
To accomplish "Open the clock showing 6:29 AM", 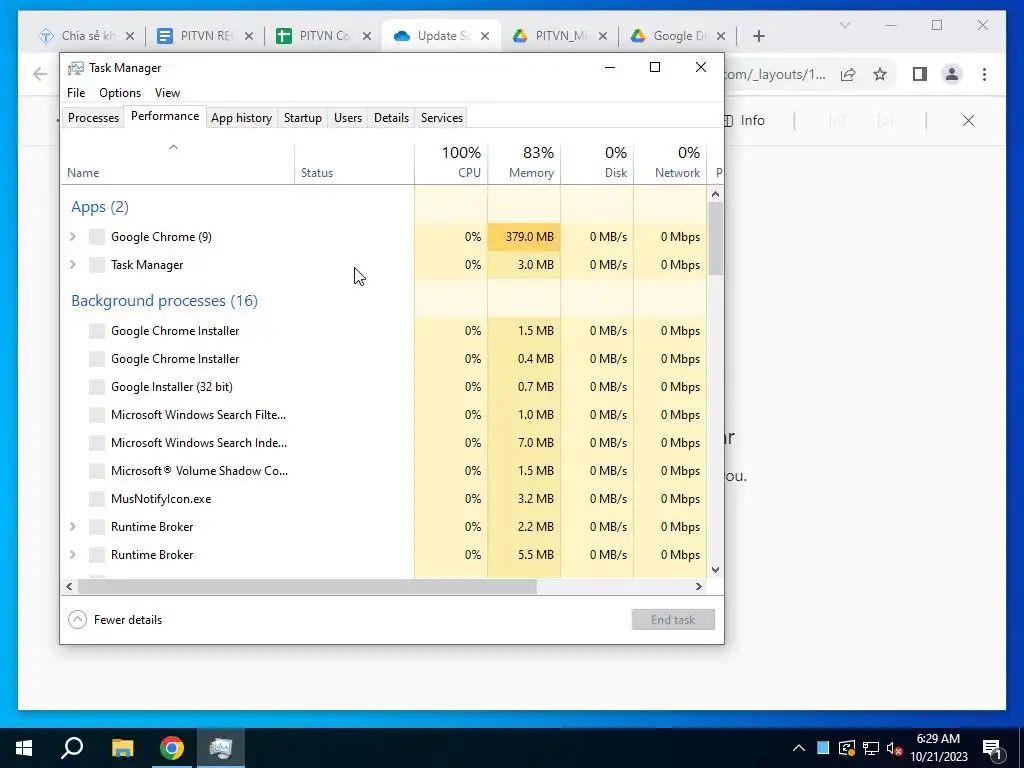I will click(938, 748).
